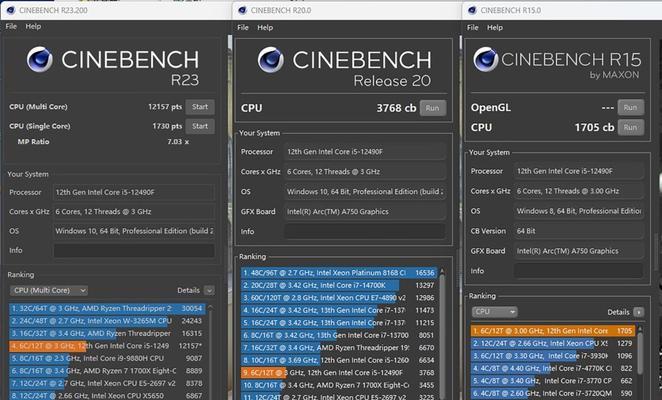Select the 13th Gen i7 11215 ranking row
Screen dimensions: 662x400
click(x=339, y=323)
